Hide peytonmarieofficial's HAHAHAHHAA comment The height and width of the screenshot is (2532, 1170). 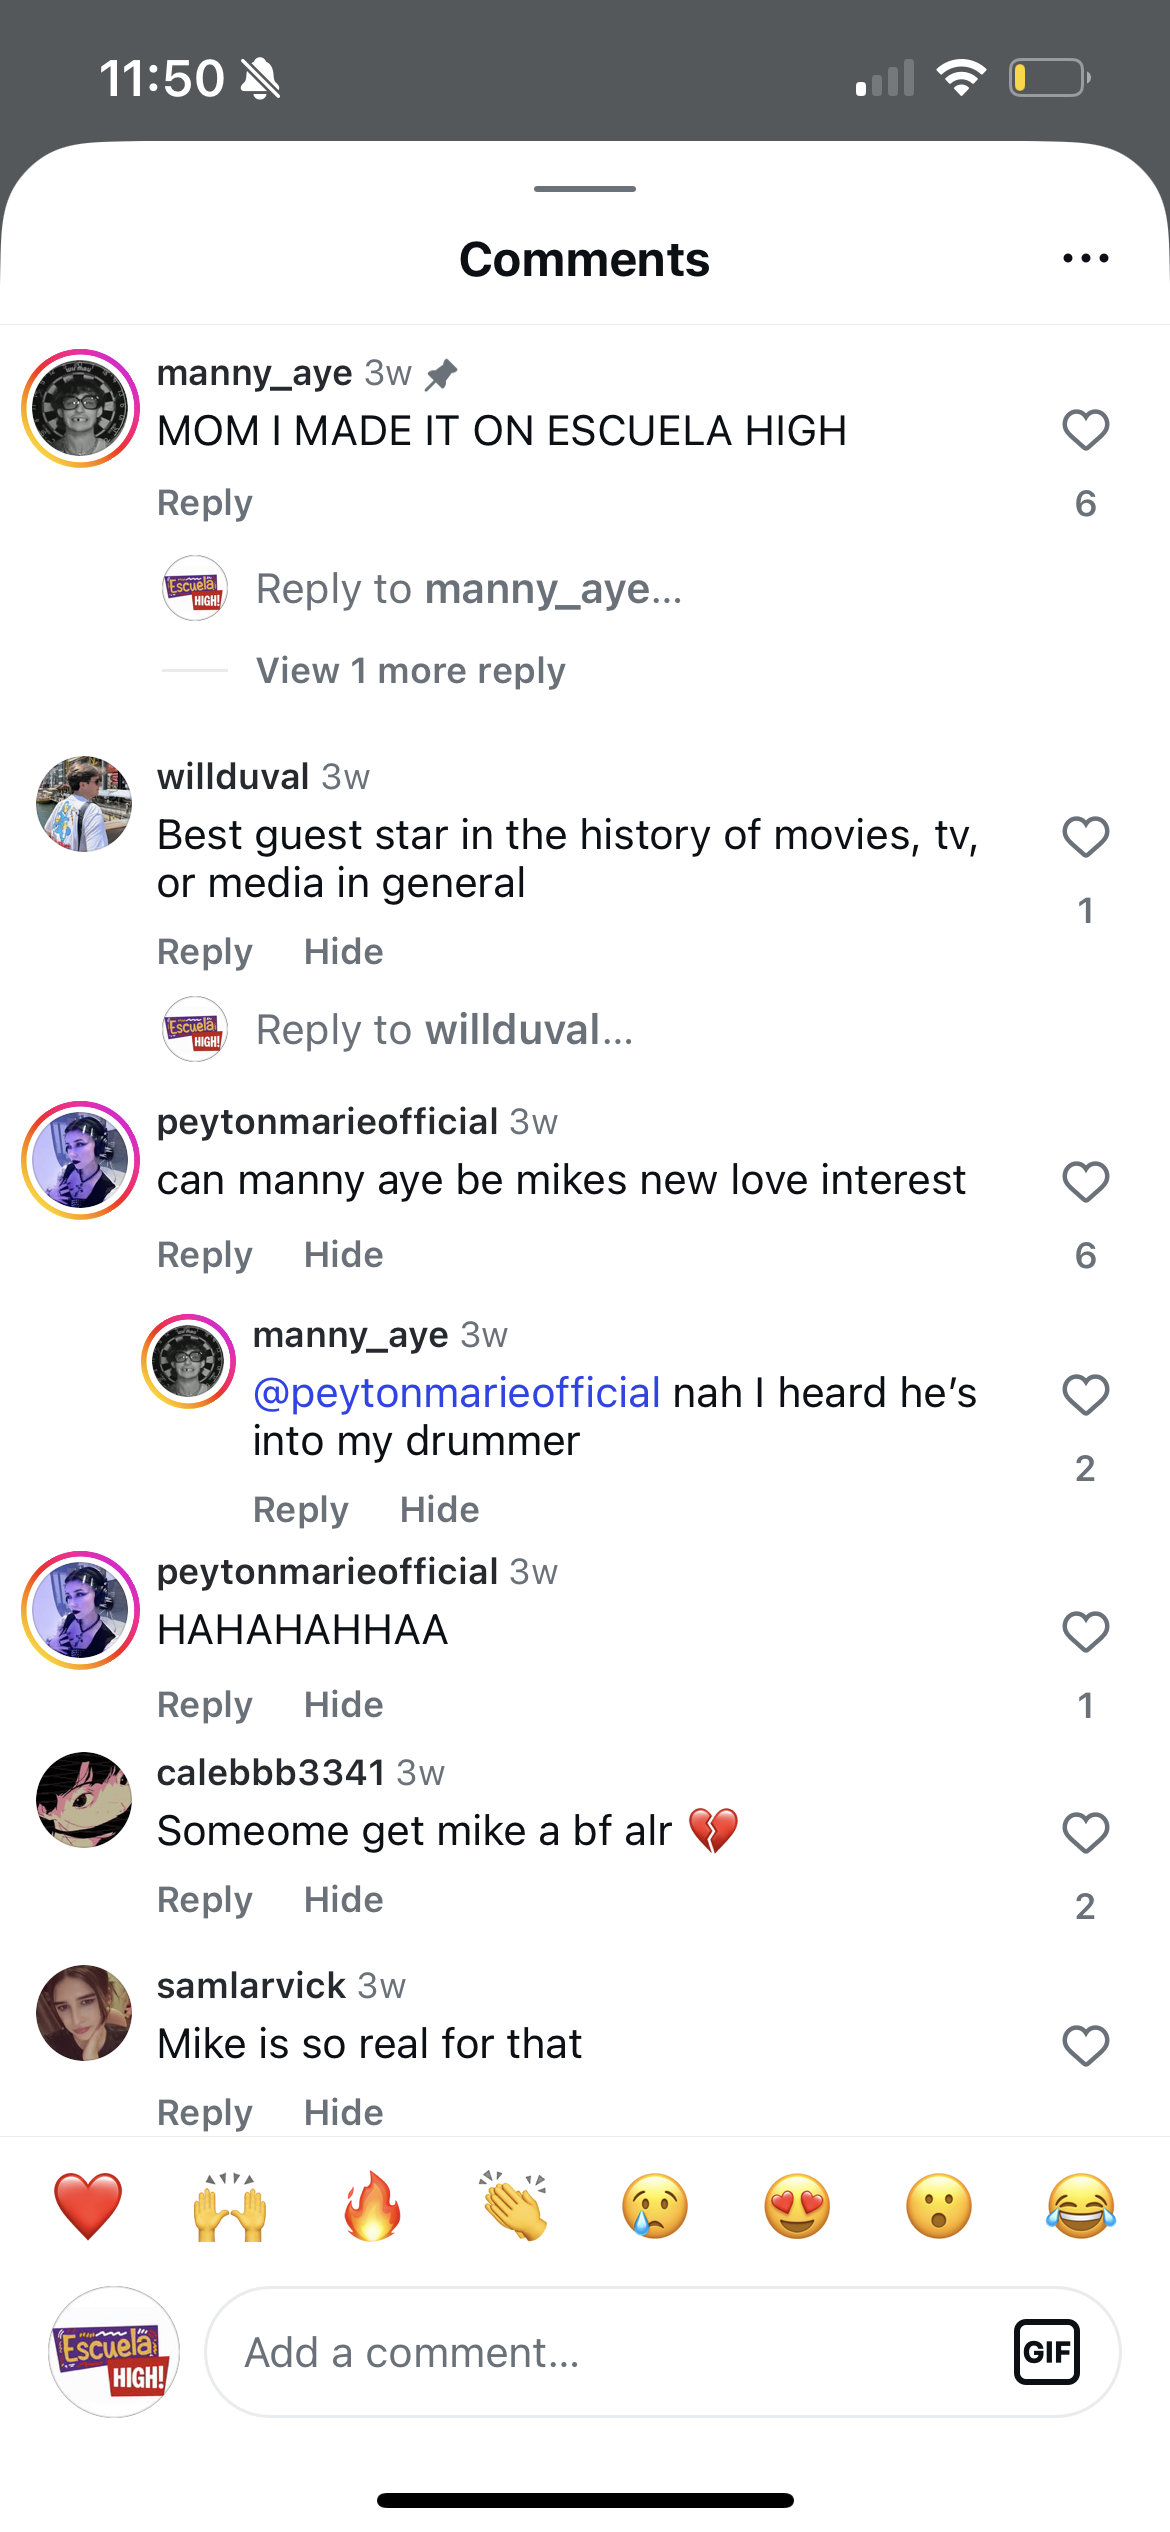point(343,1704)
